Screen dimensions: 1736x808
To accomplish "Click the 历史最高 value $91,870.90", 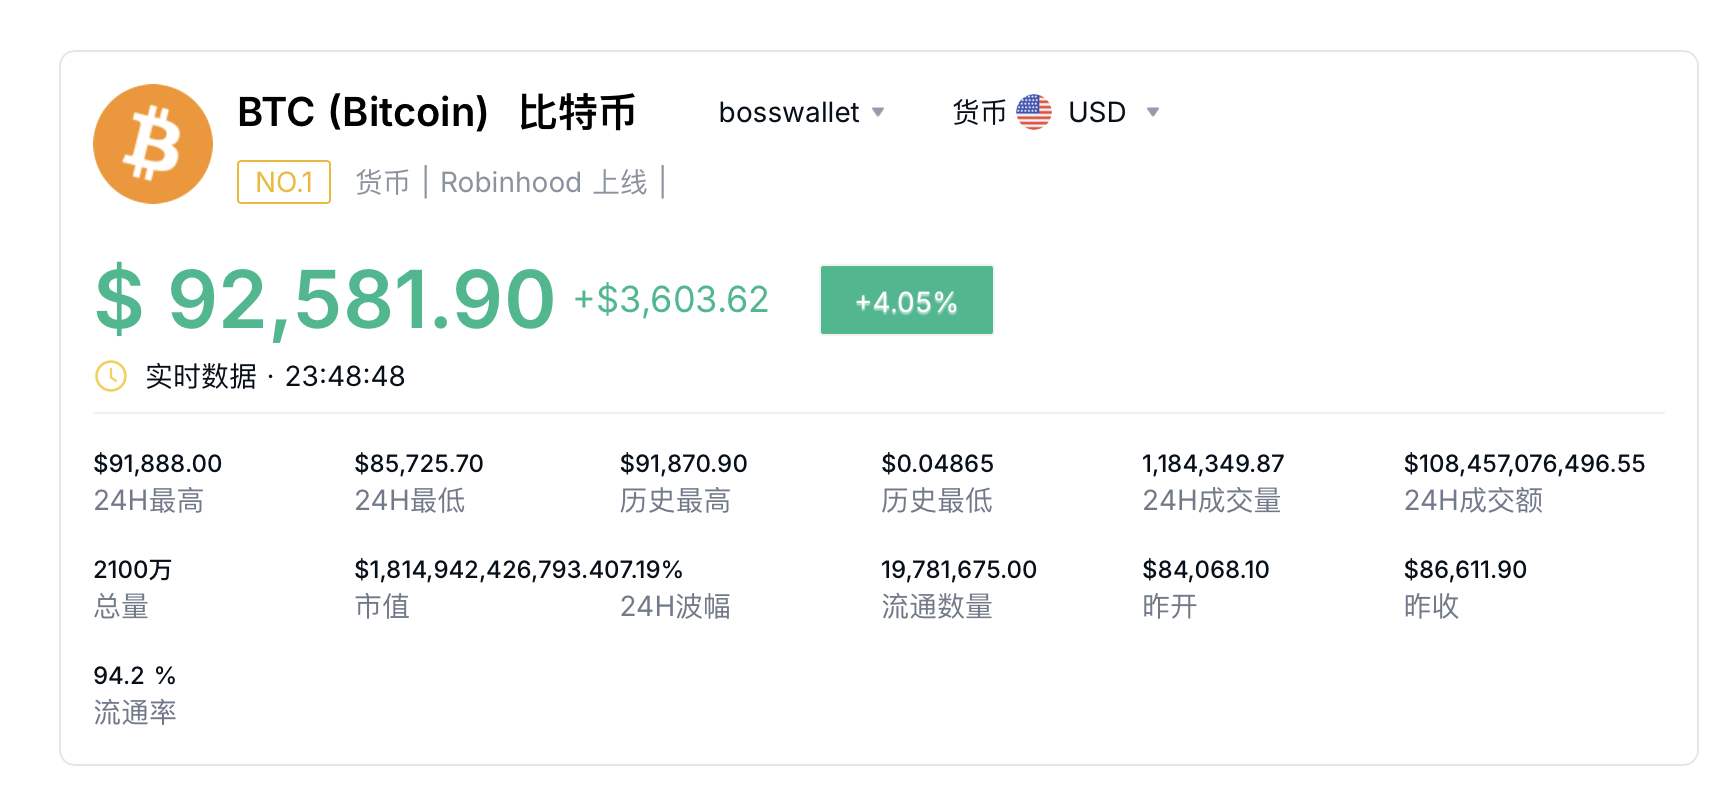I will coord(684,464).
